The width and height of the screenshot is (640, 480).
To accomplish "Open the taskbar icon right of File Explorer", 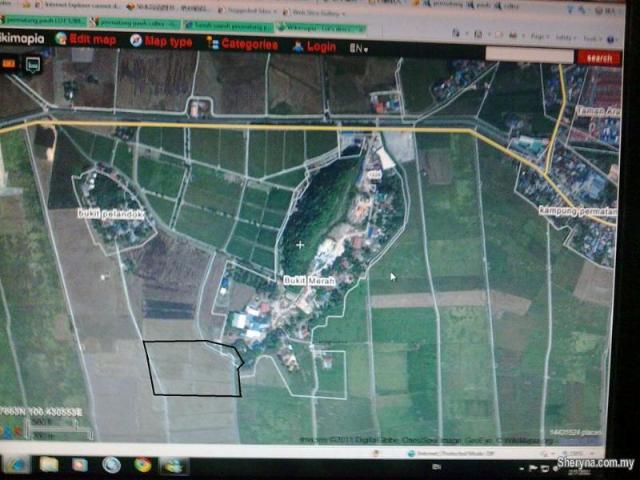I will pos(80,465).
